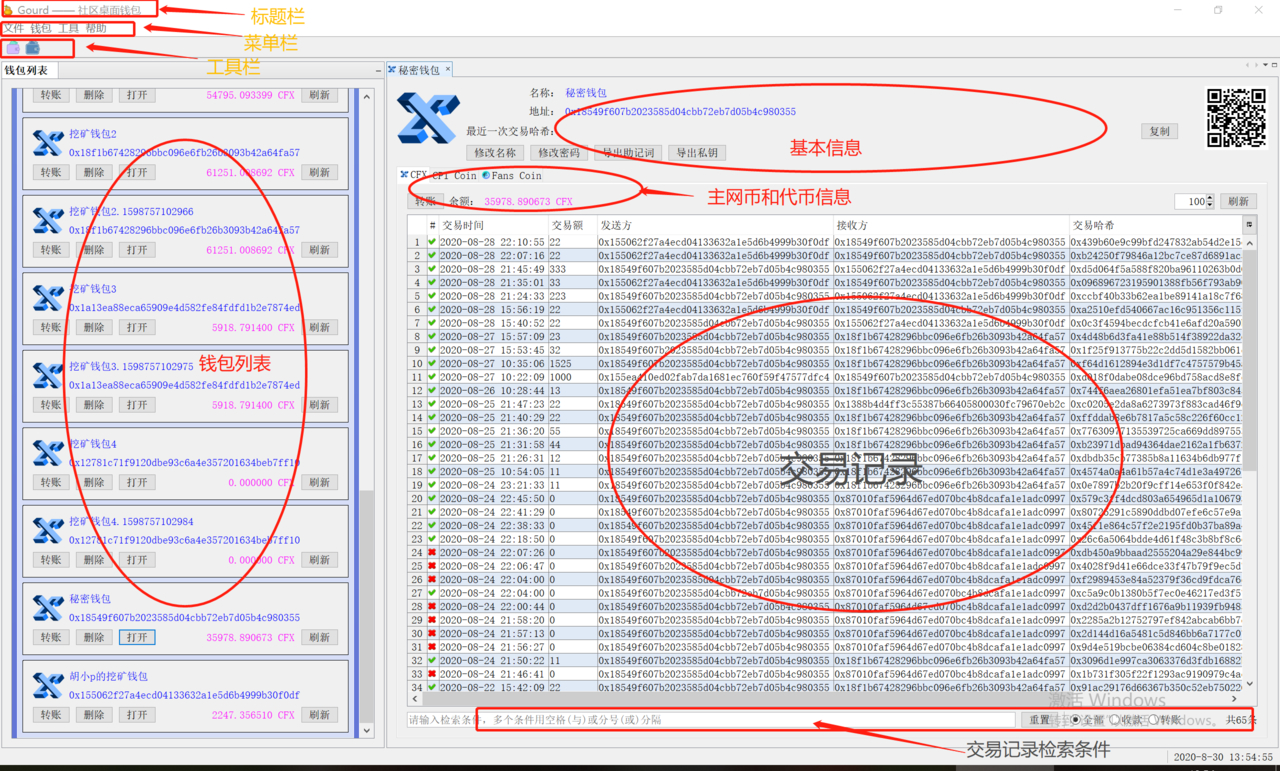Open the table column settings icon
The image size is (1280, 771).
1249,225
